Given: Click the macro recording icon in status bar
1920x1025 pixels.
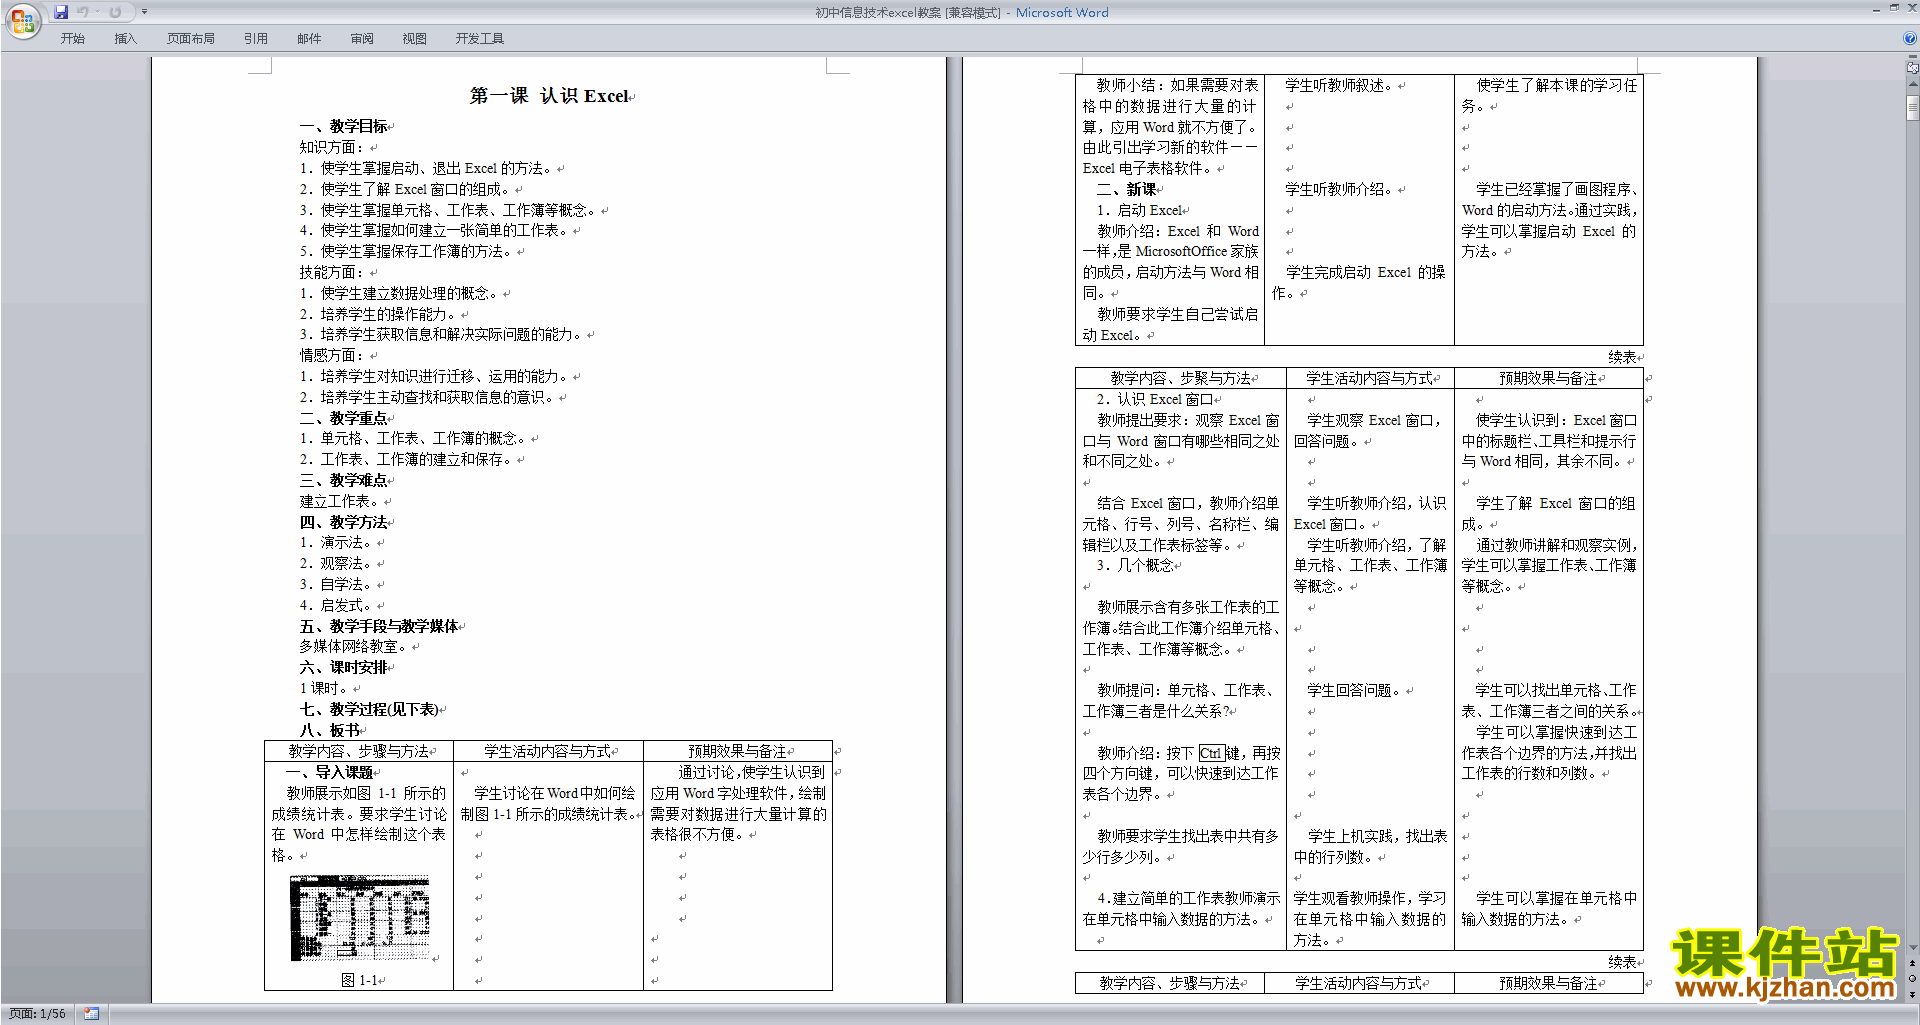Looking at the screenshot, I should pos(92,1014).
